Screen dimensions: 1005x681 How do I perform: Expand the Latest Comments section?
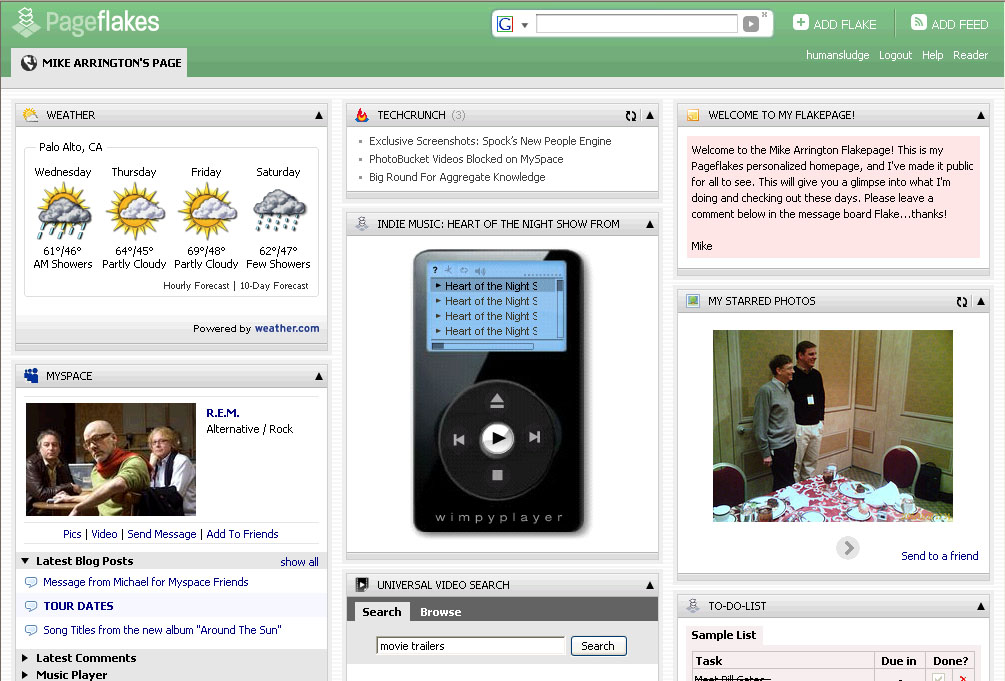point(26,658)
